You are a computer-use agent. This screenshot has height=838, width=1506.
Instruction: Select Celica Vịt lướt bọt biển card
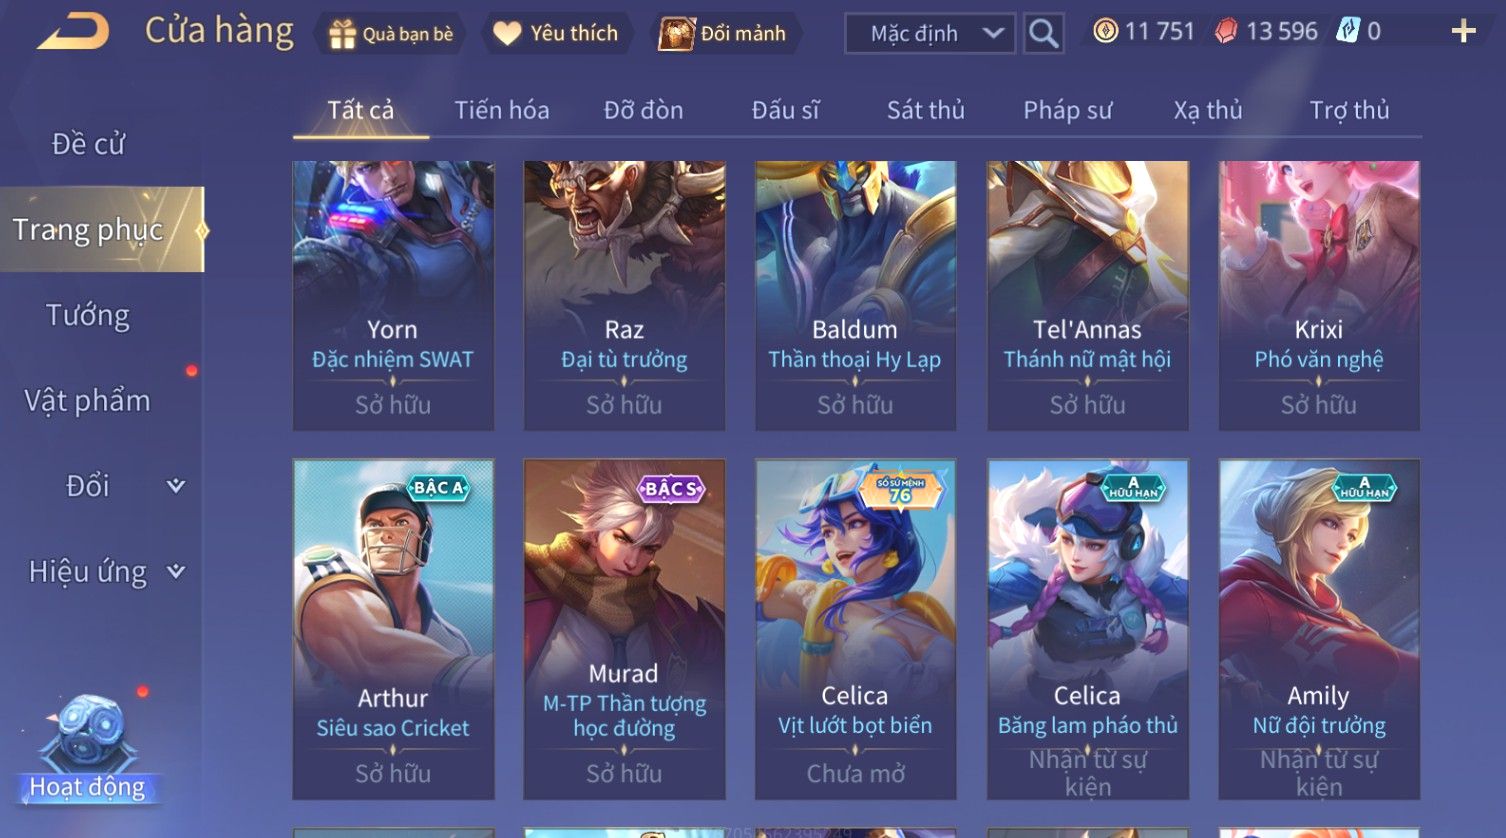[x=855, y=629]
